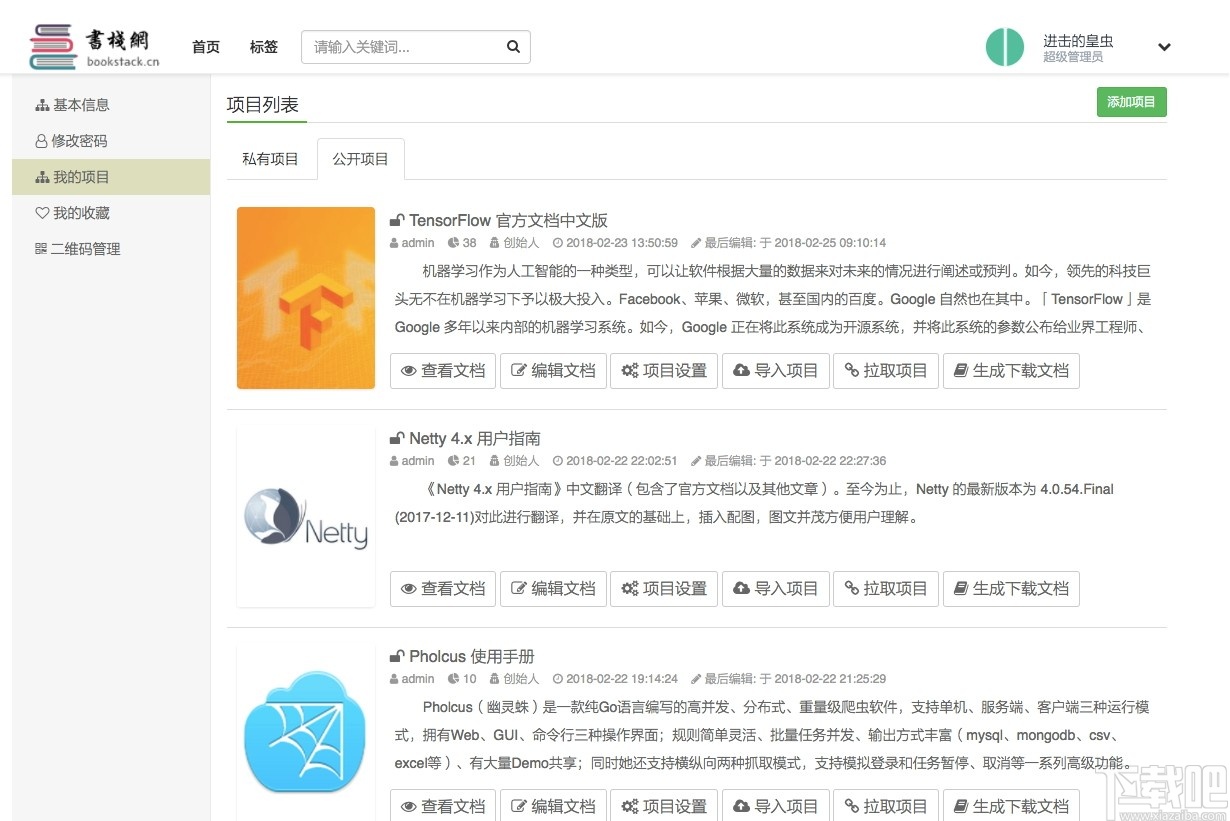The width and height of the screenshot is (1230, 821).
Task: Switch to the 公开项目 tab
Action: pos(360,158)
